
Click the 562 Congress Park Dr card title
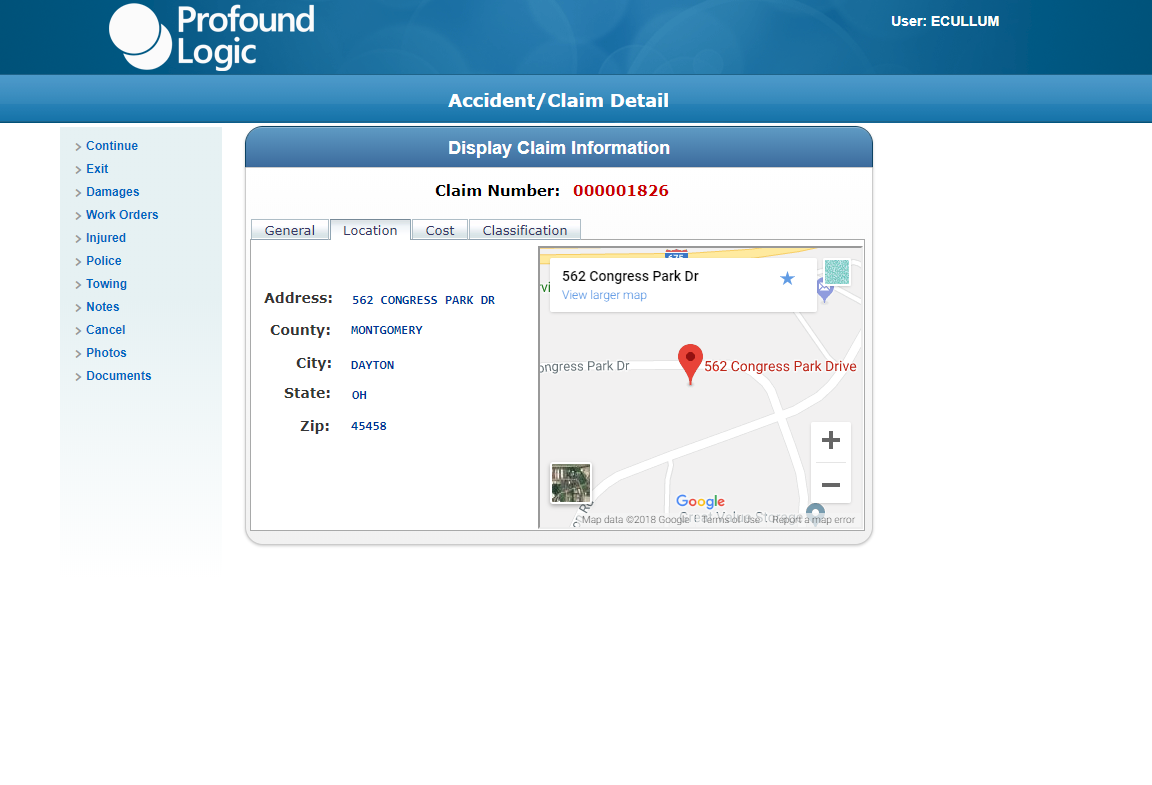(630, 276)
